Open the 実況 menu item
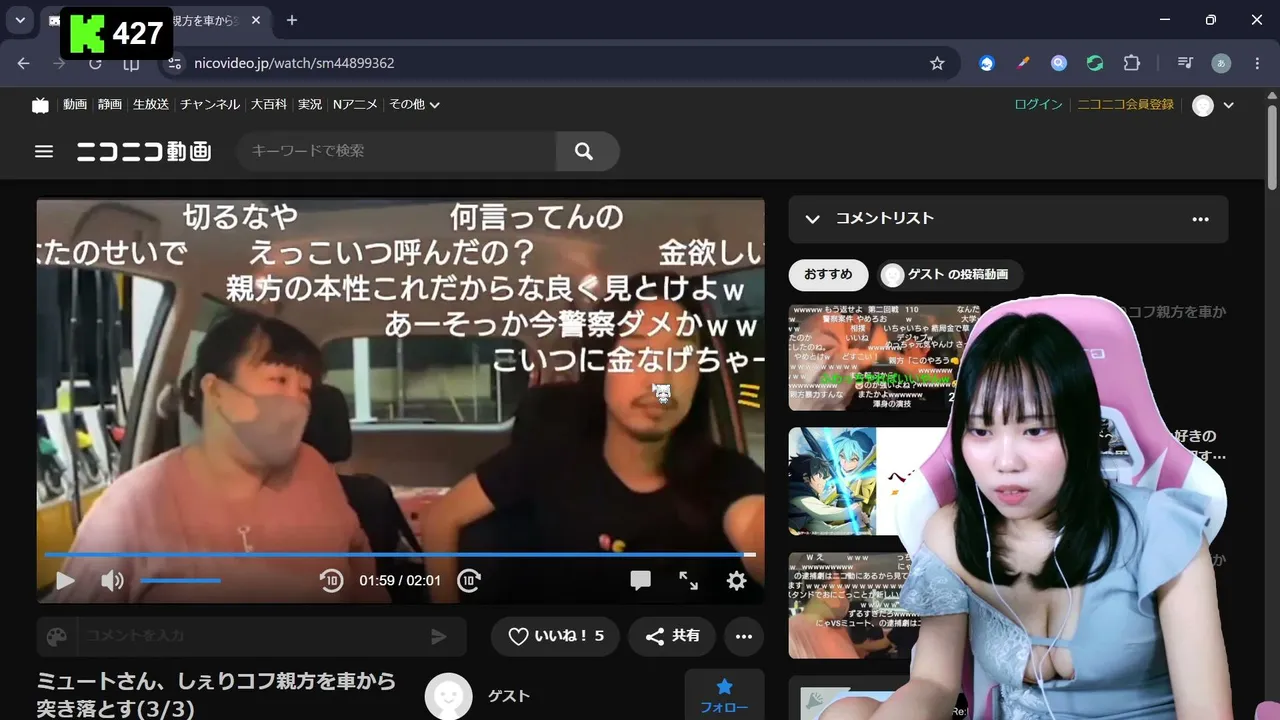 pyautogui.click(x=310, y=104)
